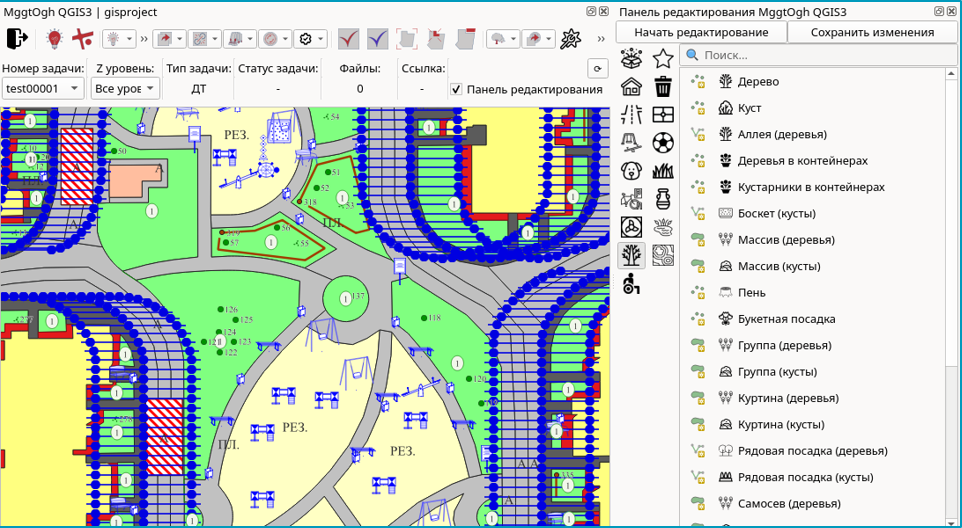Viewport: 962px width, 528px height.
Task: Click the Поиск search field
Action: coord(820,55)
